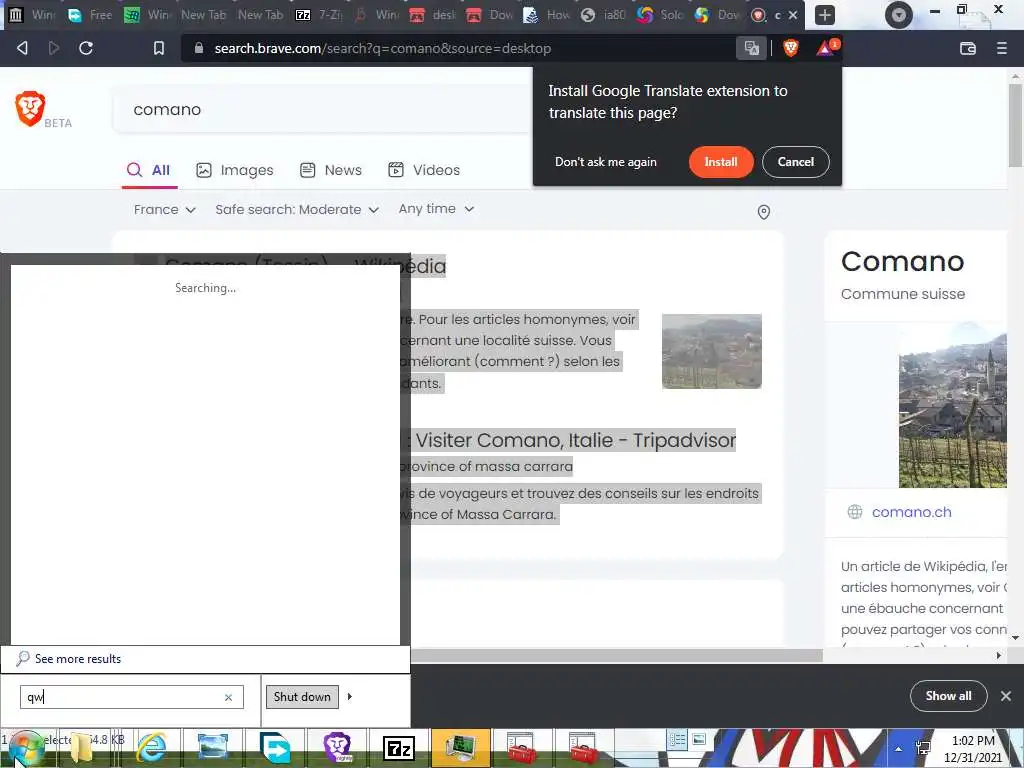Click the round profile dropdown icon in title bar

899,15
